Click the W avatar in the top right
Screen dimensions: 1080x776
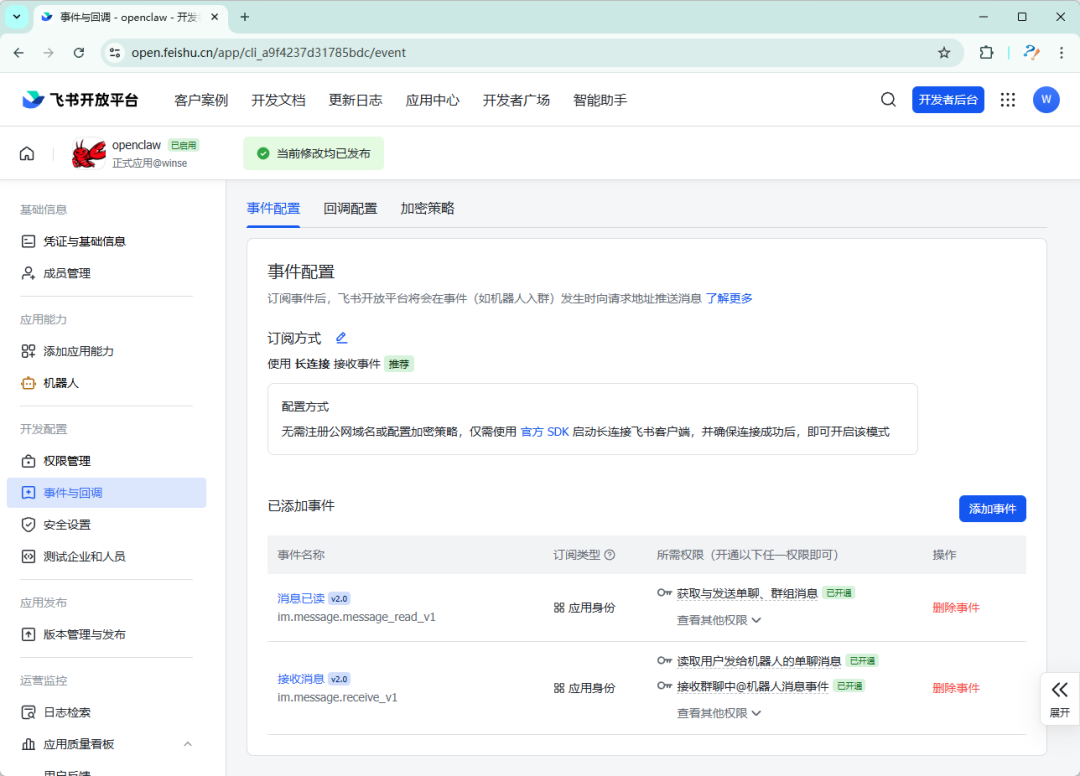tap(1046, 99)
